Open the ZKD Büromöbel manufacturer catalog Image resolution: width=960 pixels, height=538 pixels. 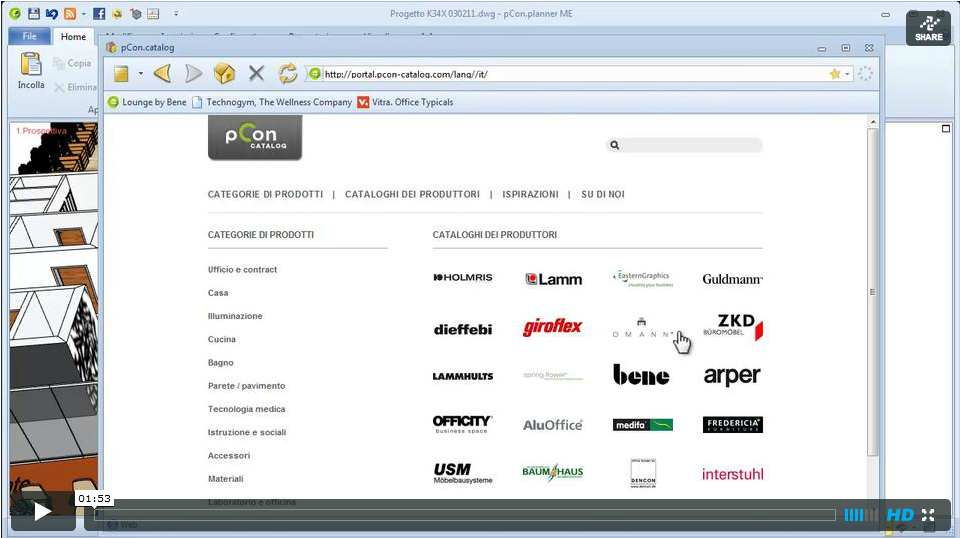tap(733, 326)
